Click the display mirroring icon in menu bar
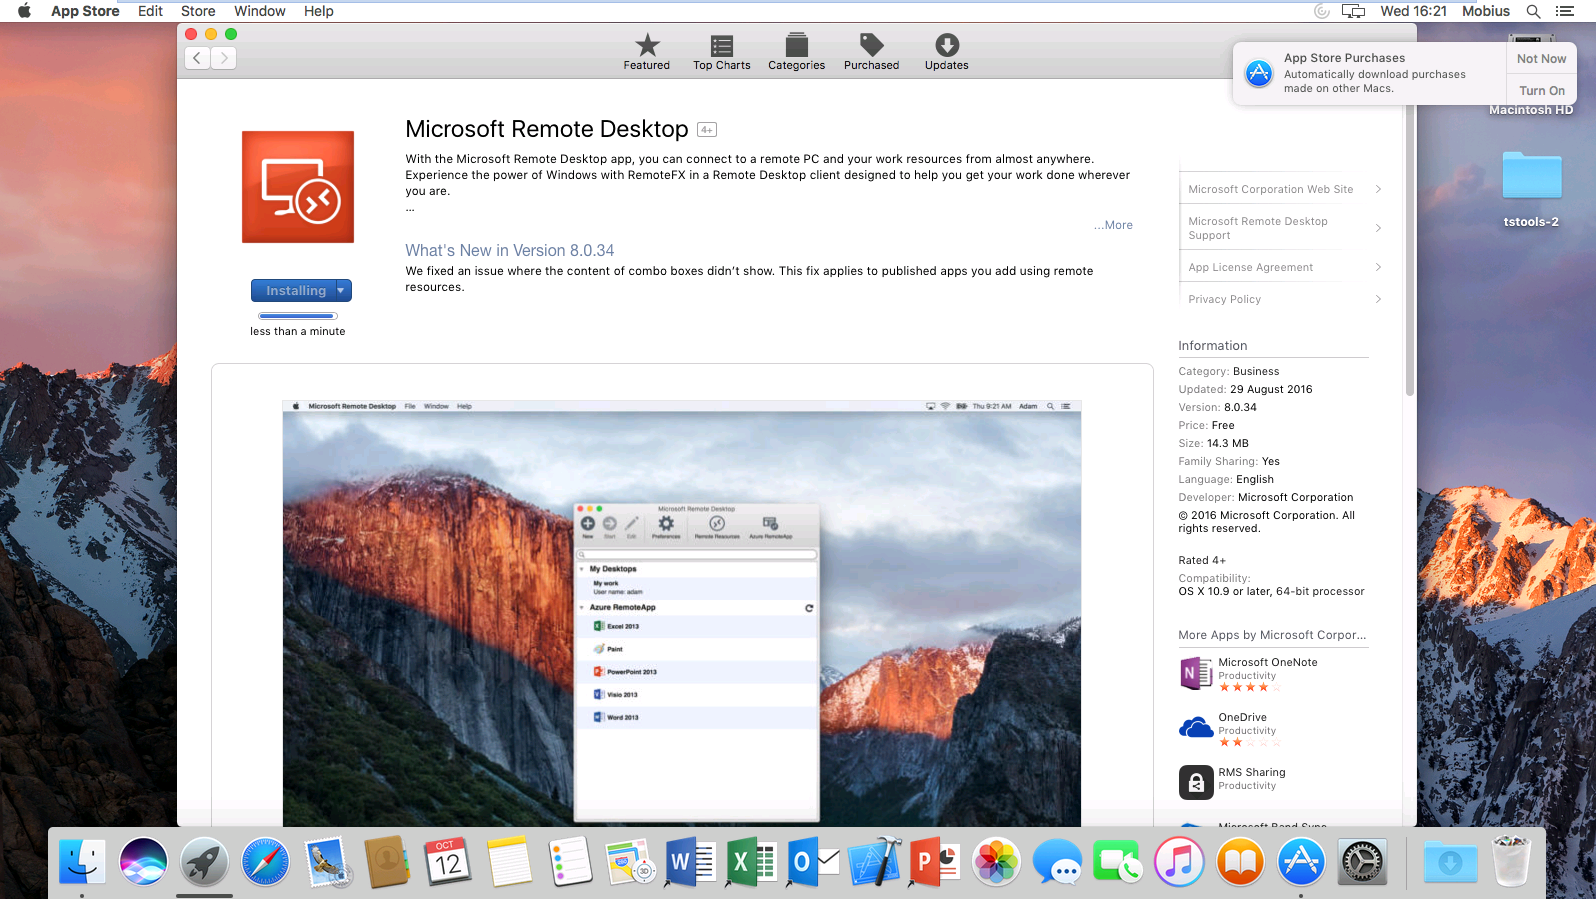1596x899 pixels. coord(1353,11)
